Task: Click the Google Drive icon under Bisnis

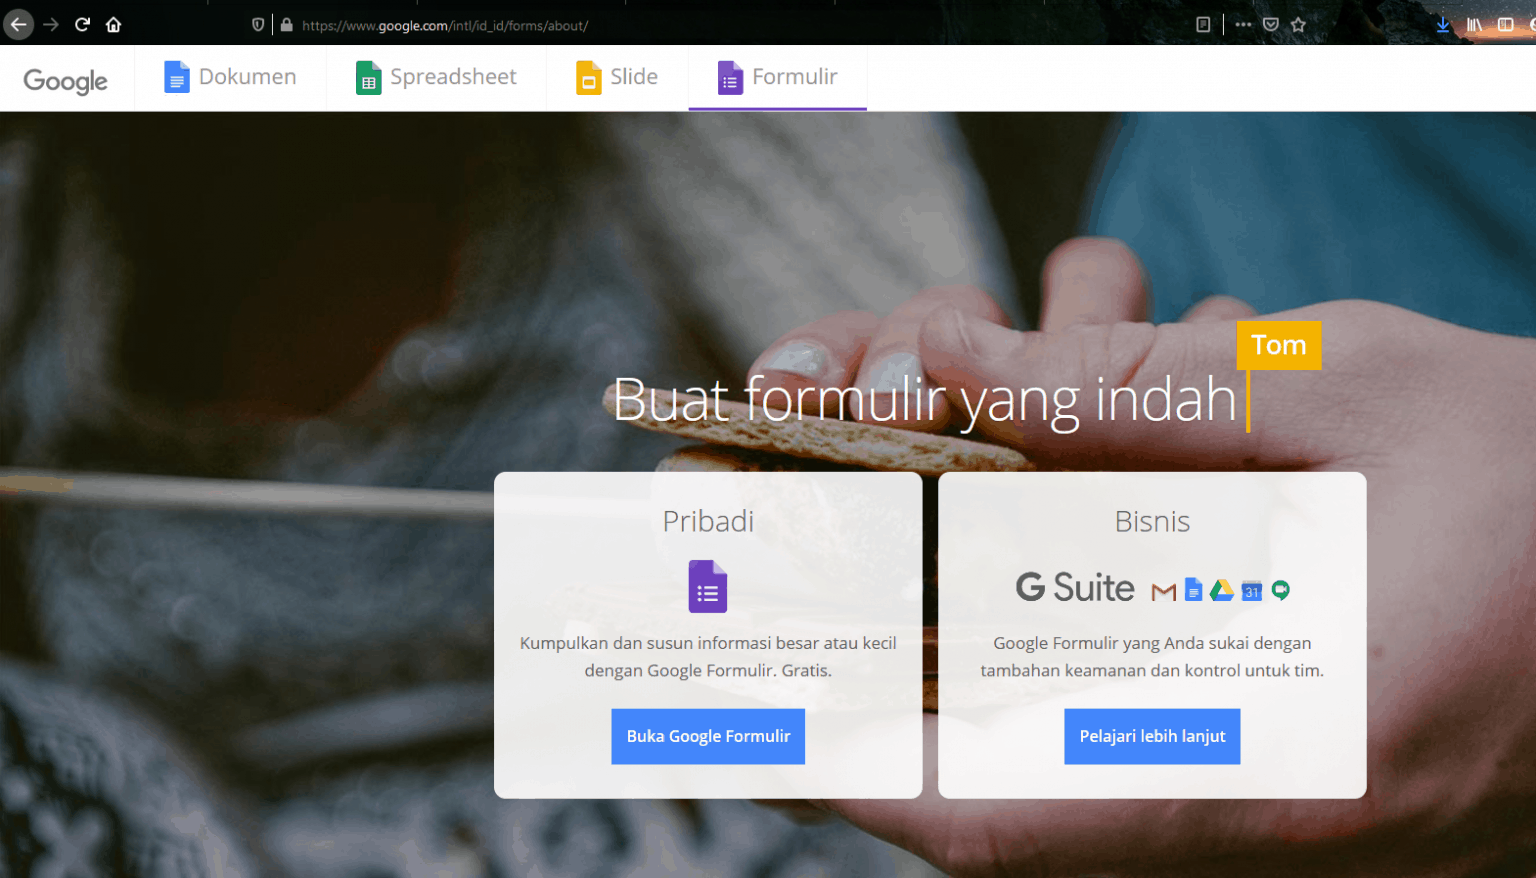Action: pyautogui.click(x=1221, y=589)
